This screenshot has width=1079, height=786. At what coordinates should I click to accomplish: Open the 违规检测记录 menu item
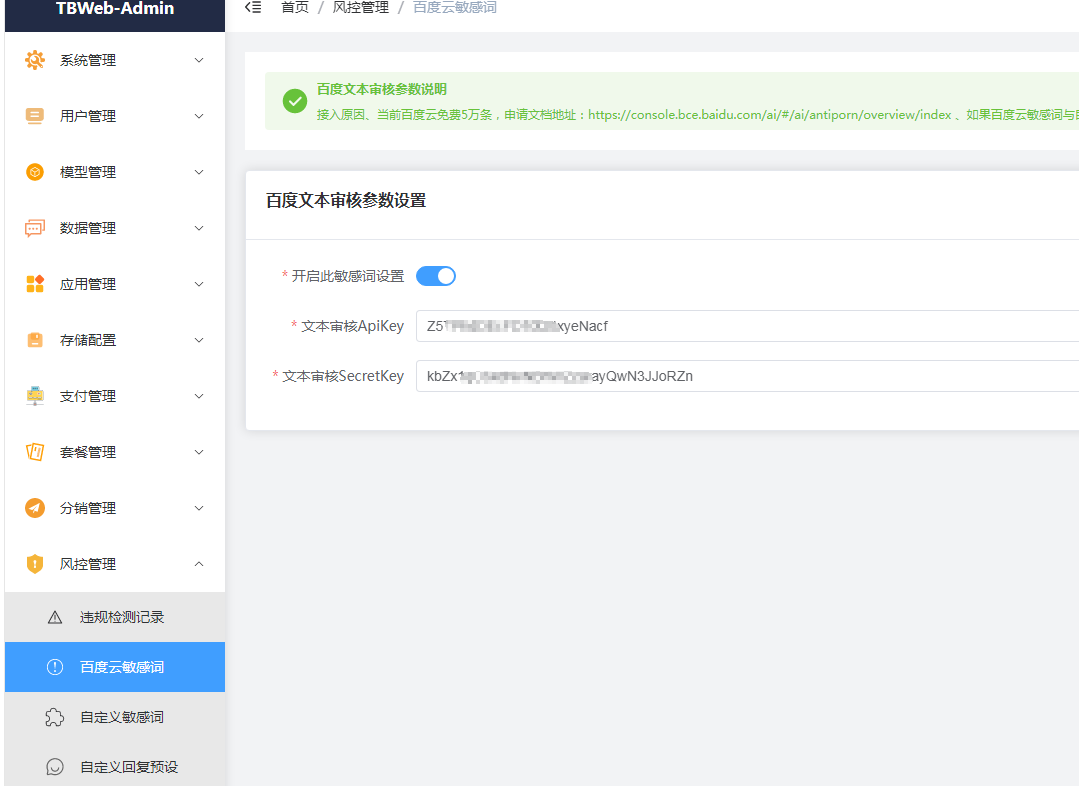click(x=115, y=617)
